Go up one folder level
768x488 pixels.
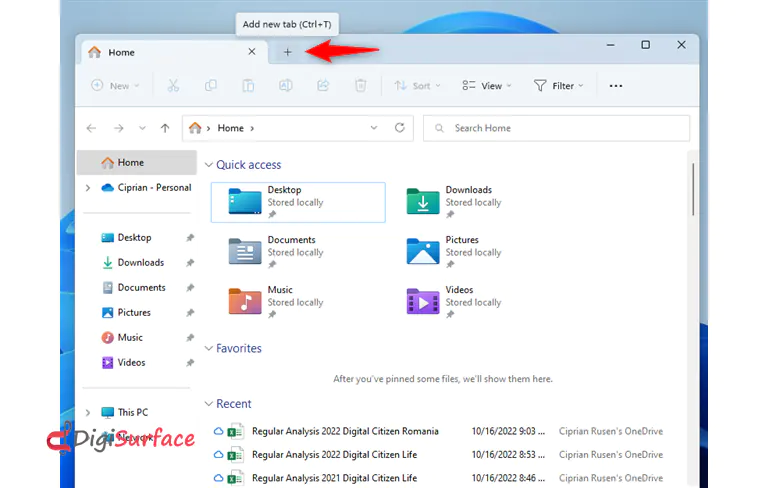tap(165, 128)
